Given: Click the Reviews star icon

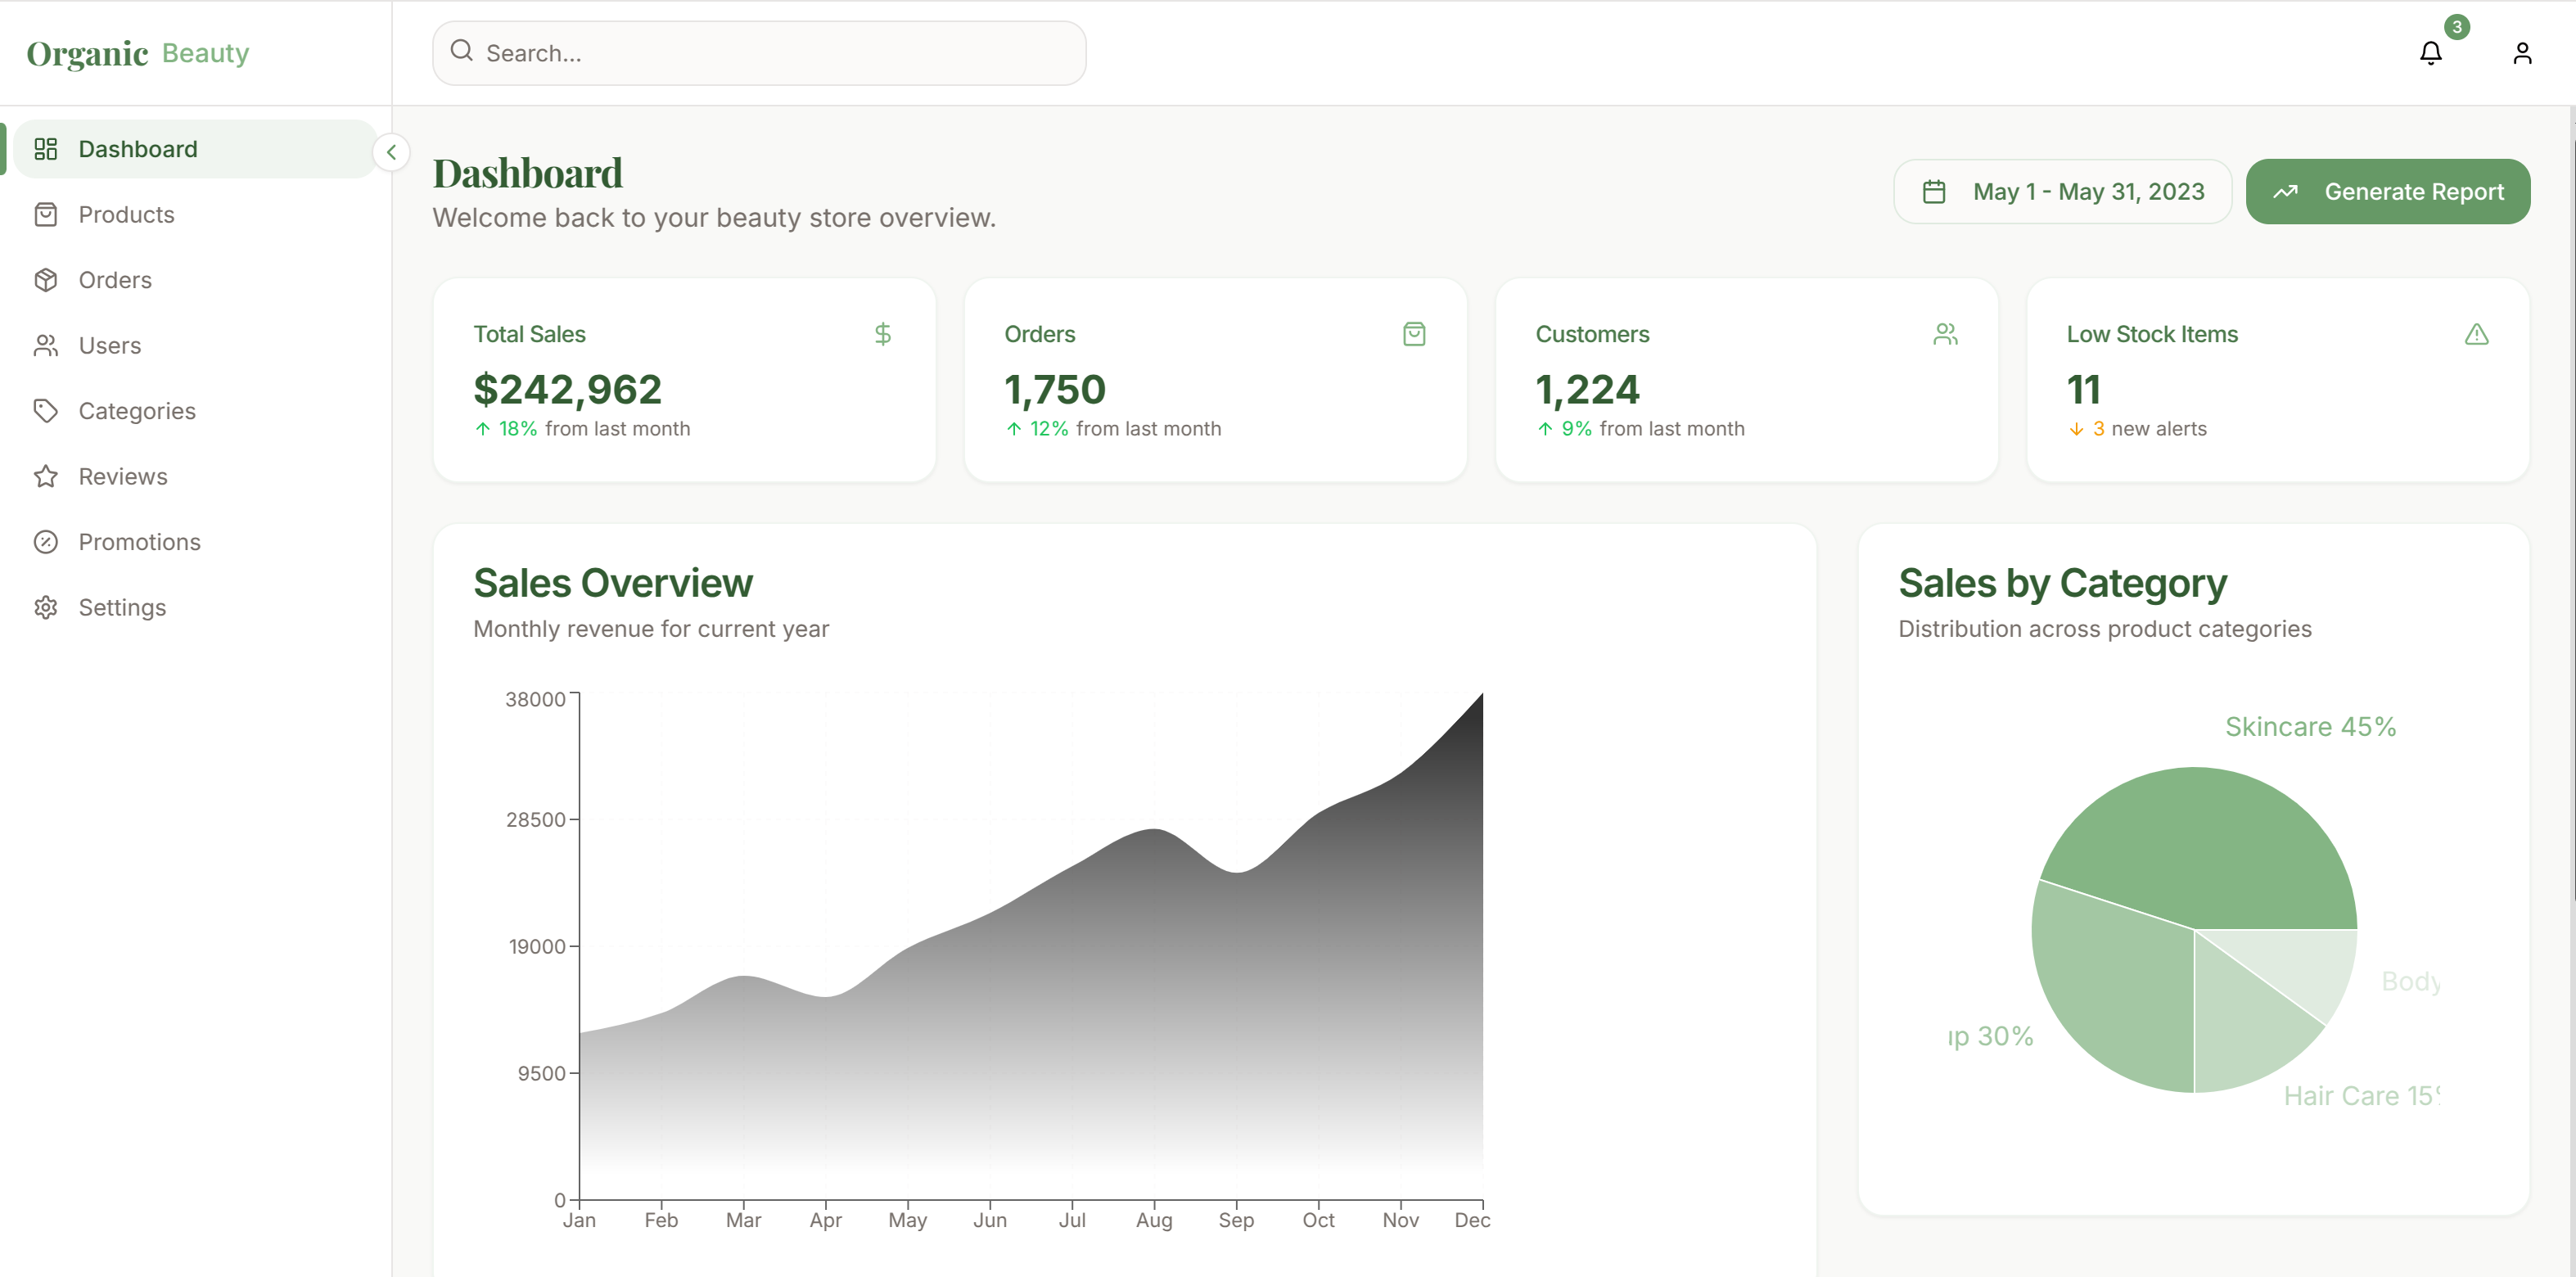Looking at the screenshot, I should point(46,477).
